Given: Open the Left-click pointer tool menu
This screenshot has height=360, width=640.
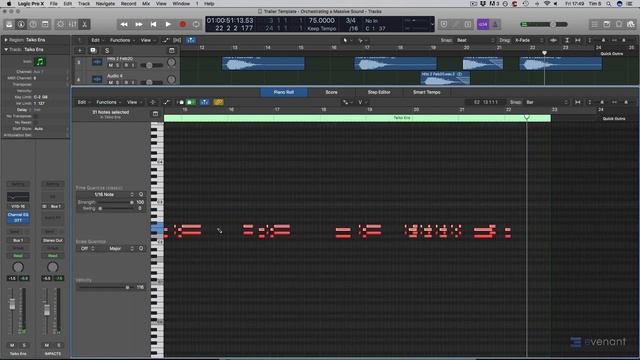Looking at the screenshot, I should click(x=346, y=40).
